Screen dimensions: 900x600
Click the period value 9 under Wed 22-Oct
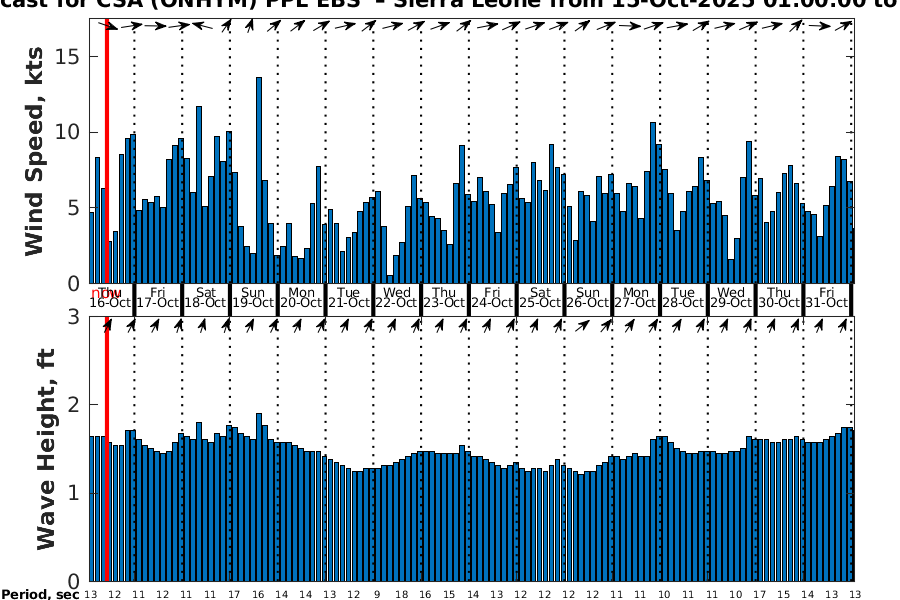377,595
